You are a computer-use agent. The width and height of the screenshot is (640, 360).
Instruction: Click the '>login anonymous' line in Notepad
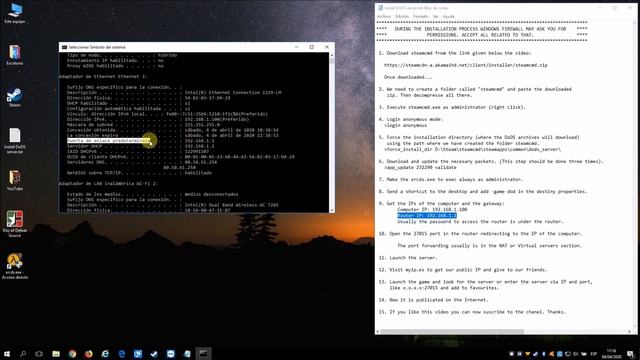405,125
